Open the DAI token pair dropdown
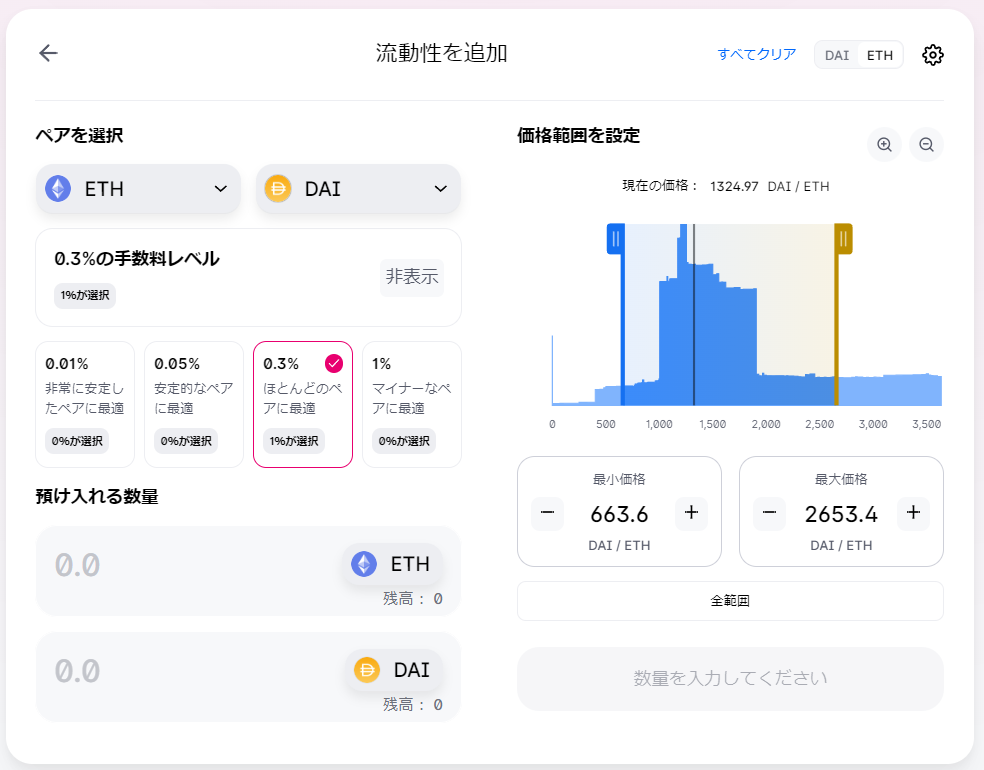Viewport: 984px width, 770px height. pyautogui.click(x=358, y=189)
